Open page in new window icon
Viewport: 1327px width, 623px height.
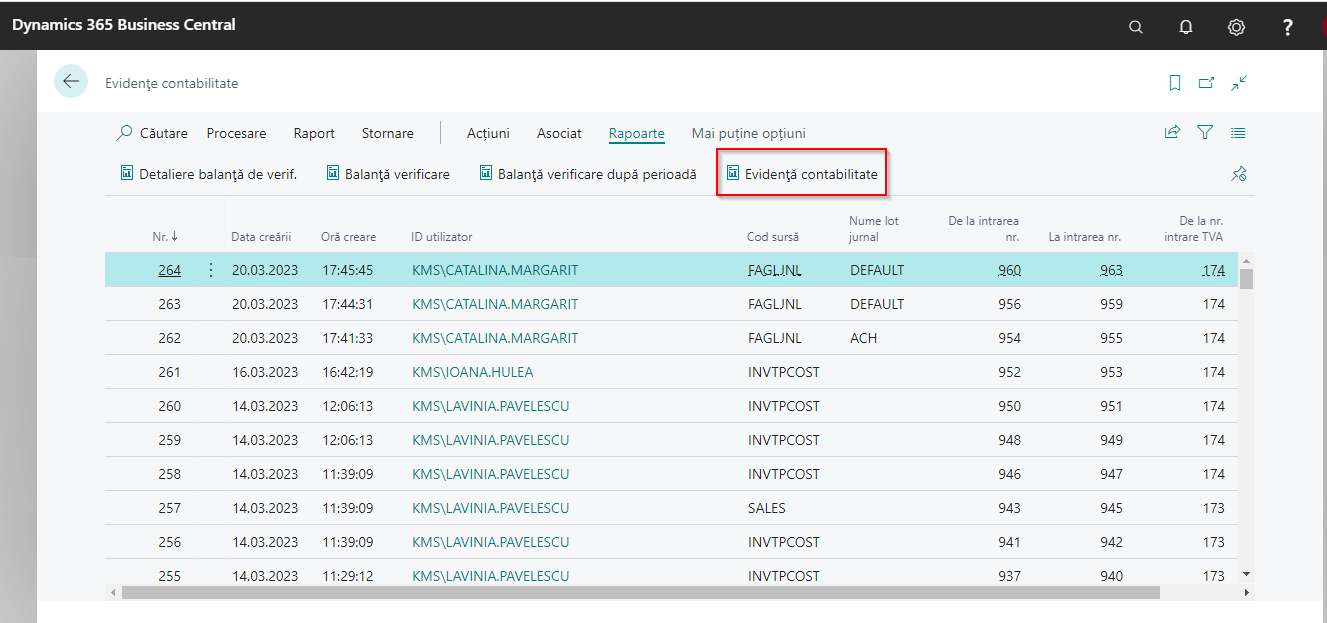1207,83
